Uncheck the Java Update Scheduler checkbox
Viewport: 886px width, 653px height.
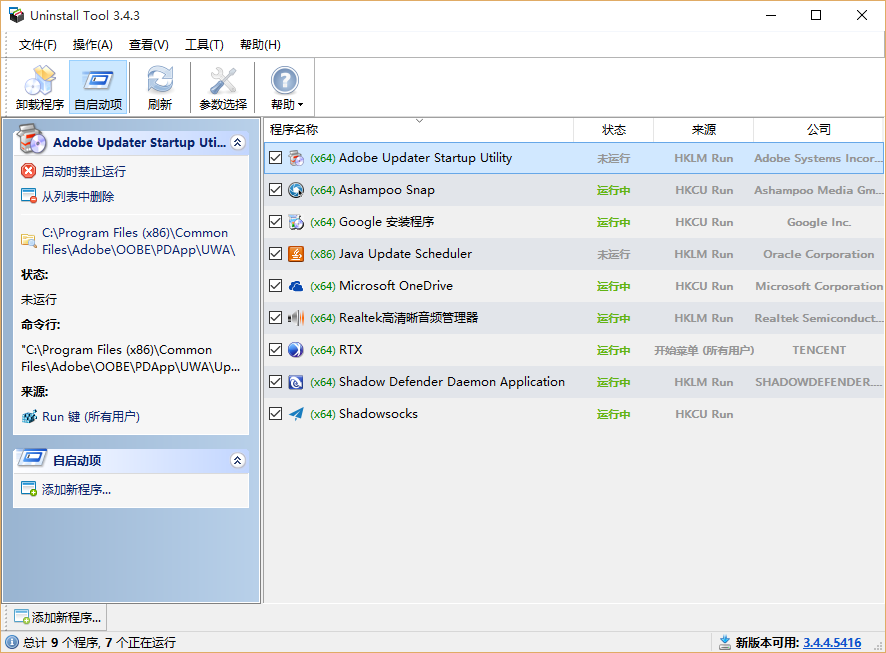[276, 254]
